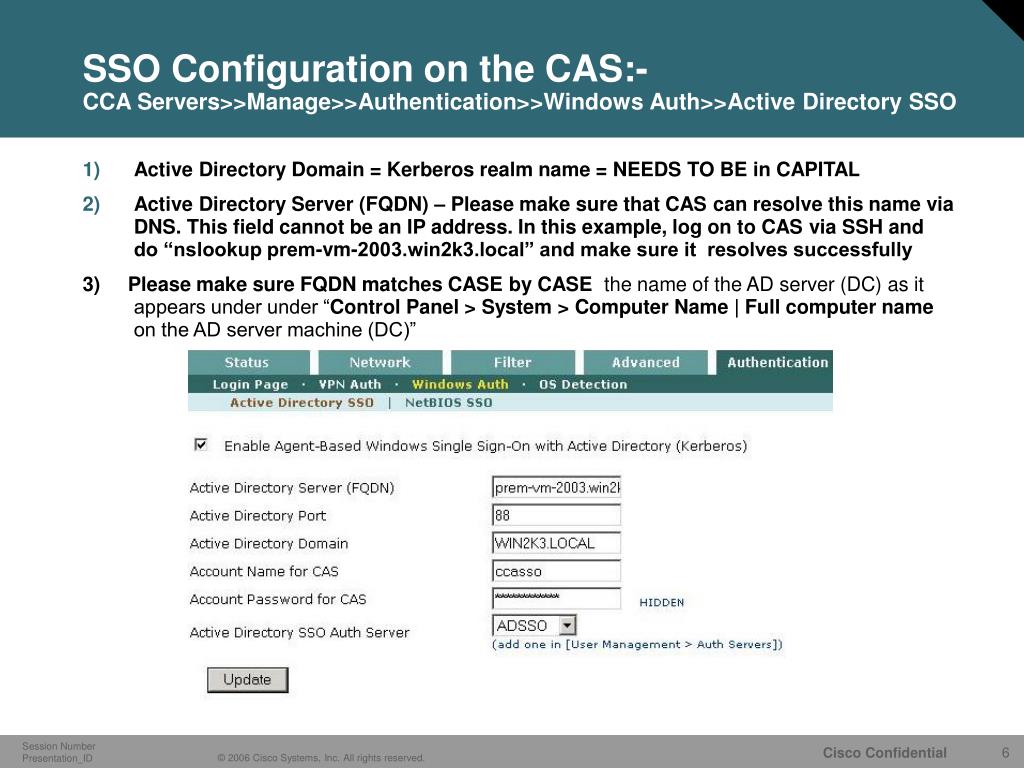Viewport: 1024px width, 768px height.
Task: Click the 'Cisco Confidential' footer text
Action: tap(884, 752)
